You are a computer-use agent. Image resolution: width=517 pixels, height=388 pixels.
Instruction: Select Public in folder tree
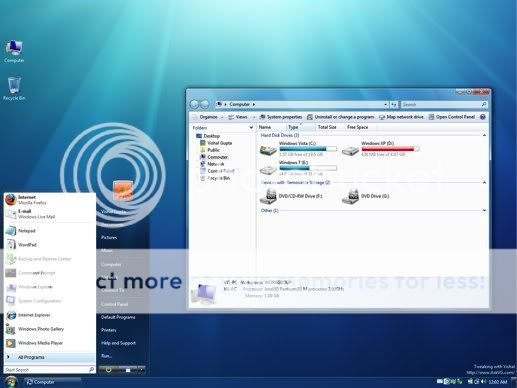(x=210, y=150)
